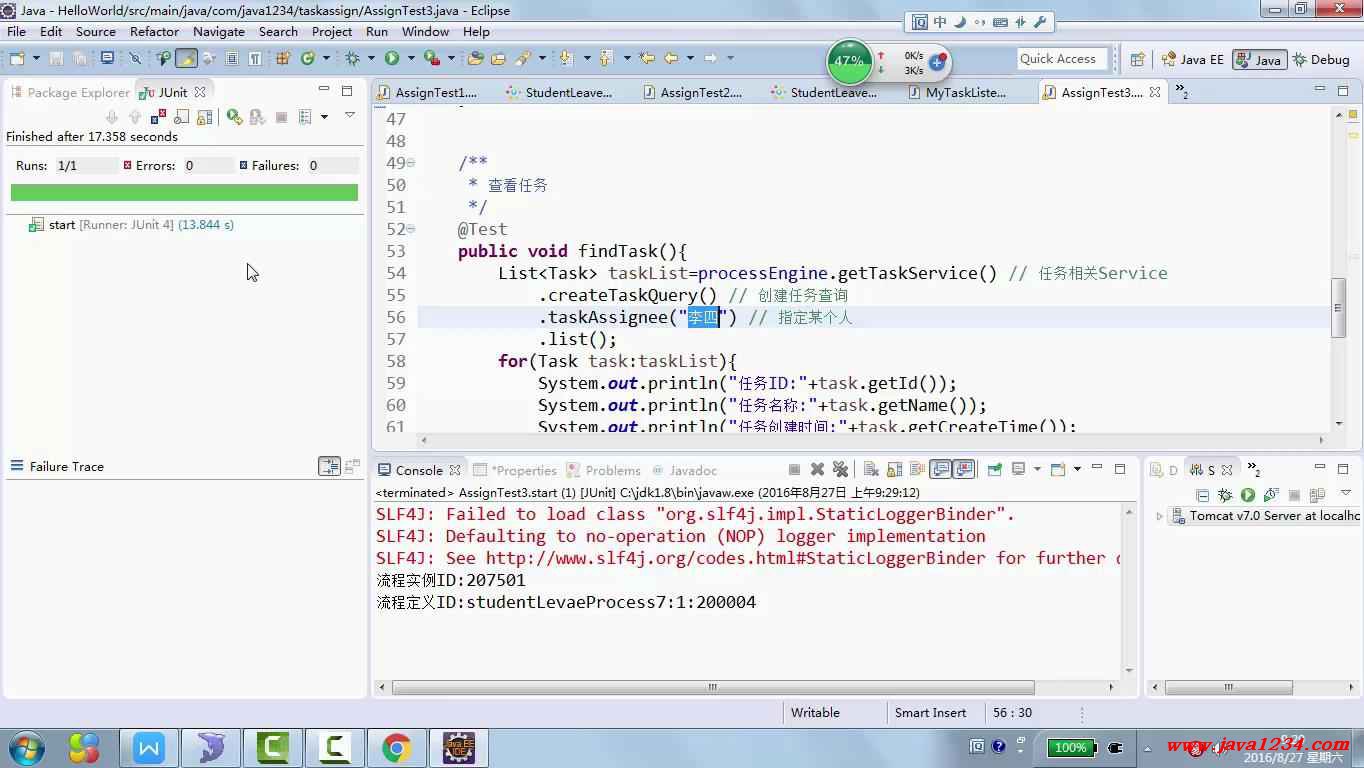The image size is (1364, 768).
Task: Click the Previous Failed Test icon in JUnit view
Action: click(135, 117)
